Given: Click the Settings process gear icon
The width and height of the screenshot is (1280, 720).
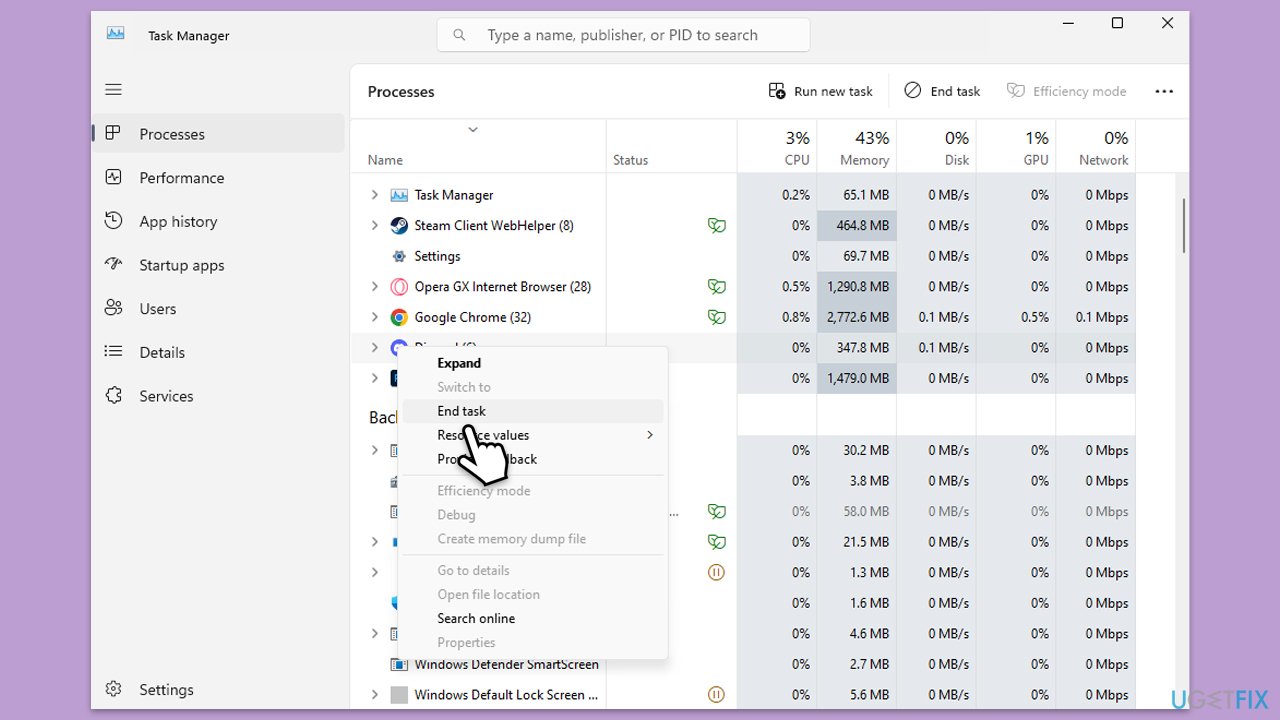Looking at the screenshot, I should point(399,256).
